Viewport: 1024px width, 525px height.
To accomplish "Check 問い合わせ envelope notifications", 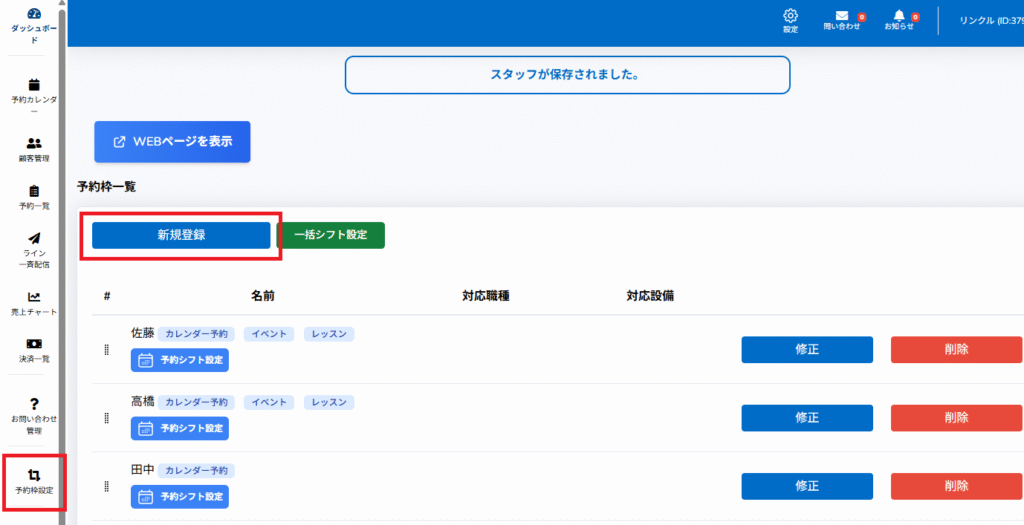I will [841, 16].
